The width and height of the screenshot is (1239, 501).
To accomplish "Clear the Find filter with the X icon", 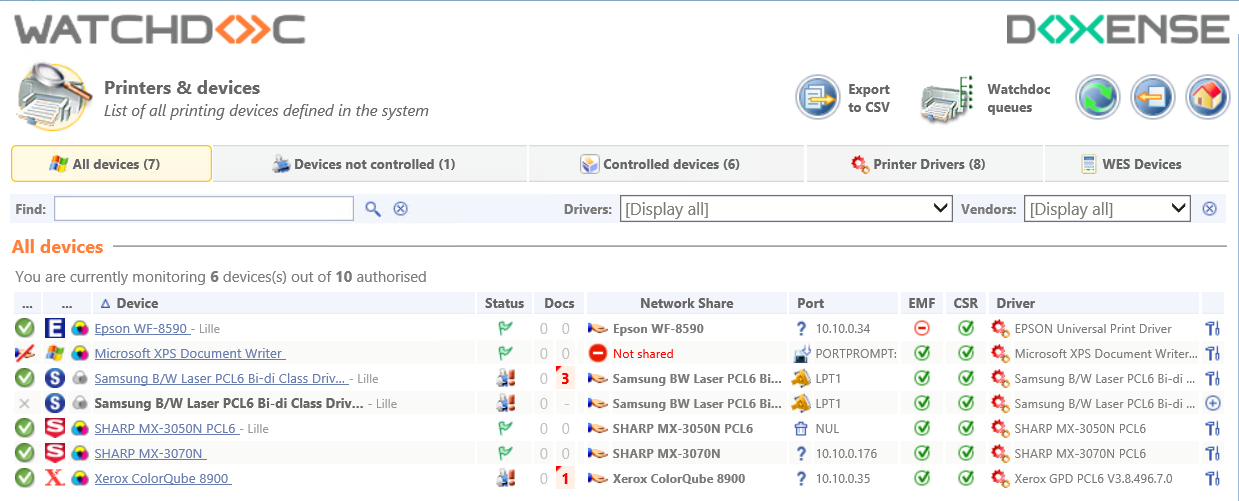I will [x=400, y=209].
